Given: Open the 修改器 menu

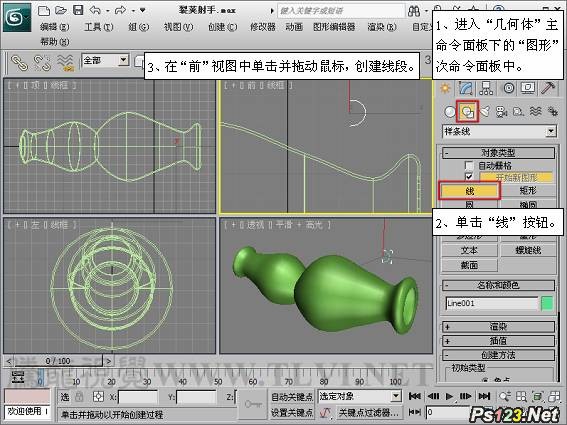Looking at the screenshot, I should tap(263, 27).
